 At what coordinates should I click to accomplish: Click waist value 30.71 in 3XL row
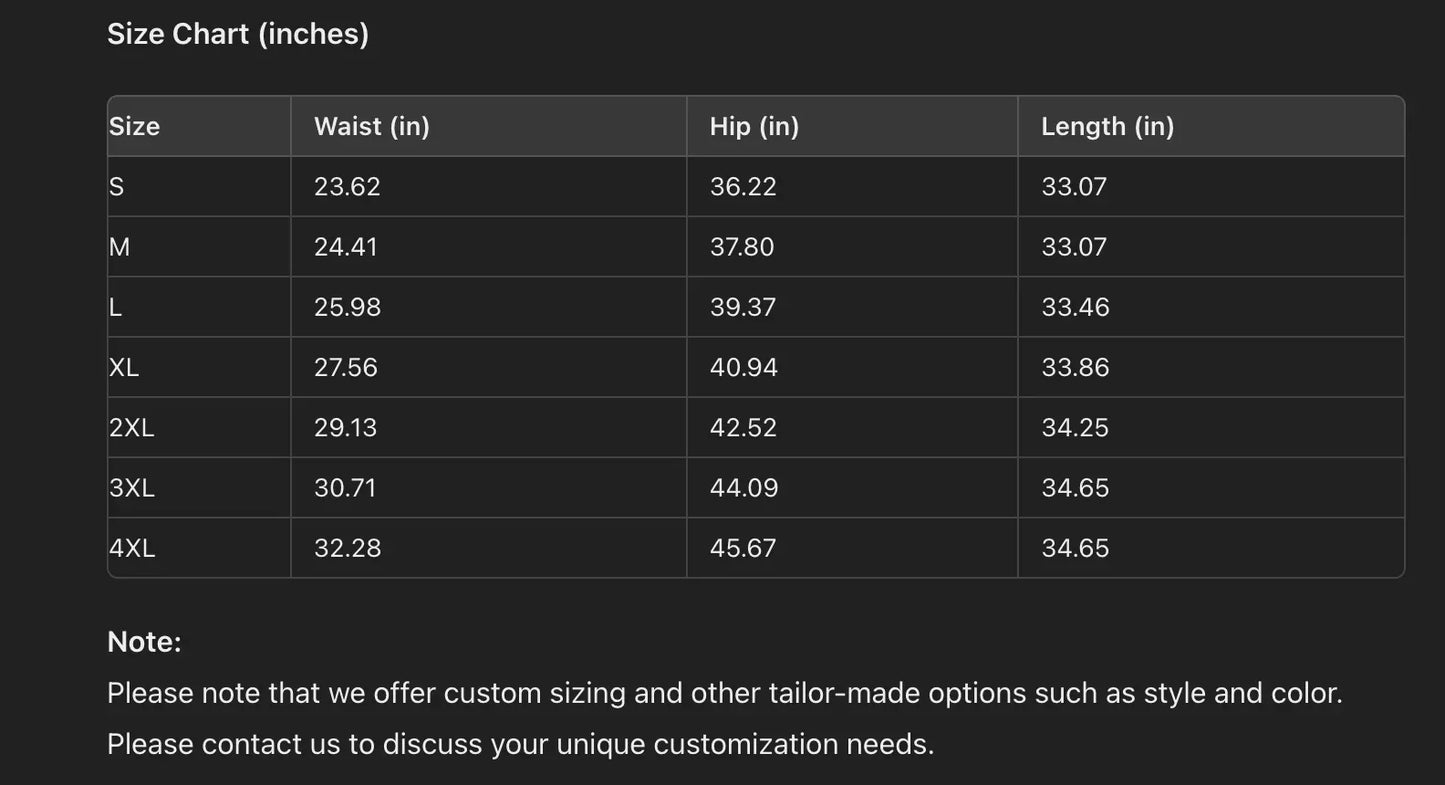point(345,488)
